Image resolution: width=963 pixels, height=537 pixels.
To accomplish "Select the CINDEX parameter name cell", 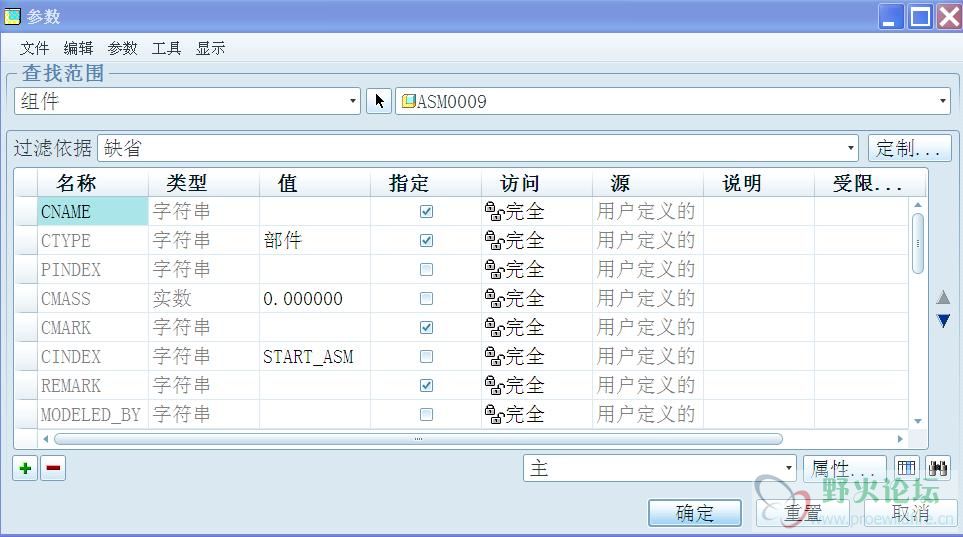I will point(93,356).
